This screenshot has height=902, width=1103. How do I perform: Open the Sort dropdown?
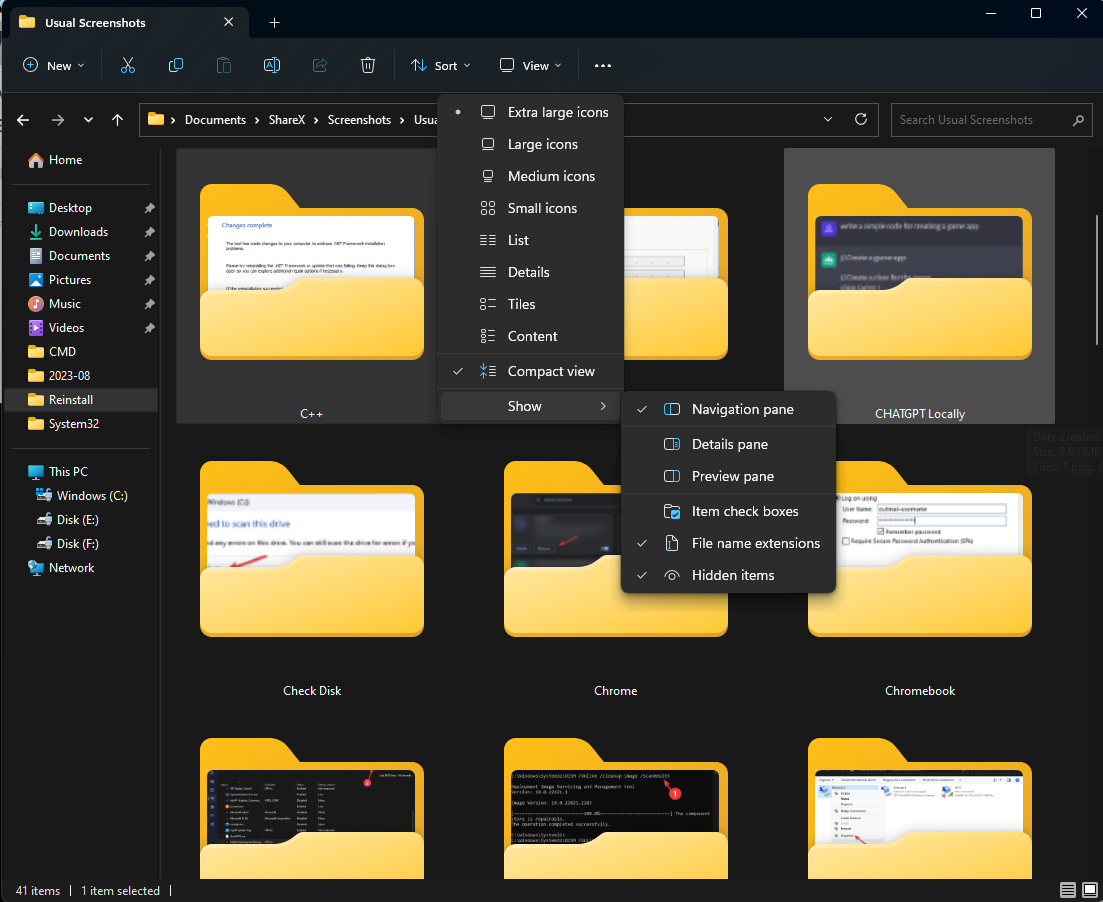pyautogui.click(x=440, y=65)
